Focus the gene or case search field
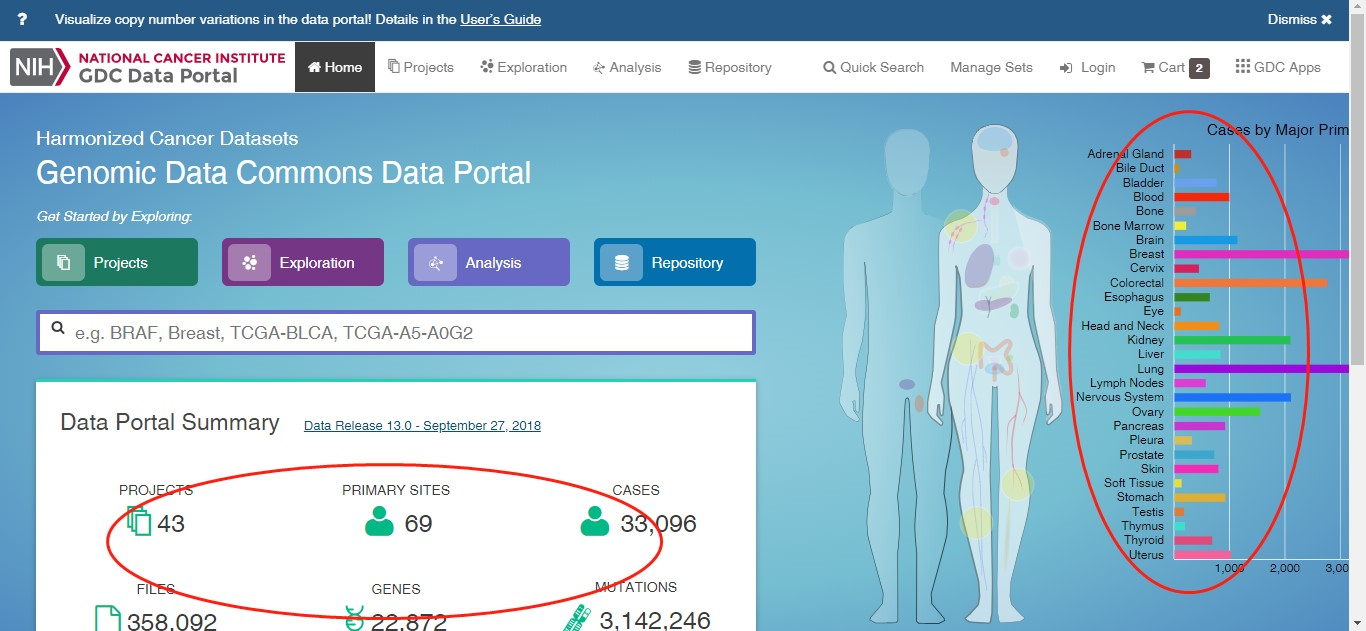1366x631 pixels. [x=410, y=333]
